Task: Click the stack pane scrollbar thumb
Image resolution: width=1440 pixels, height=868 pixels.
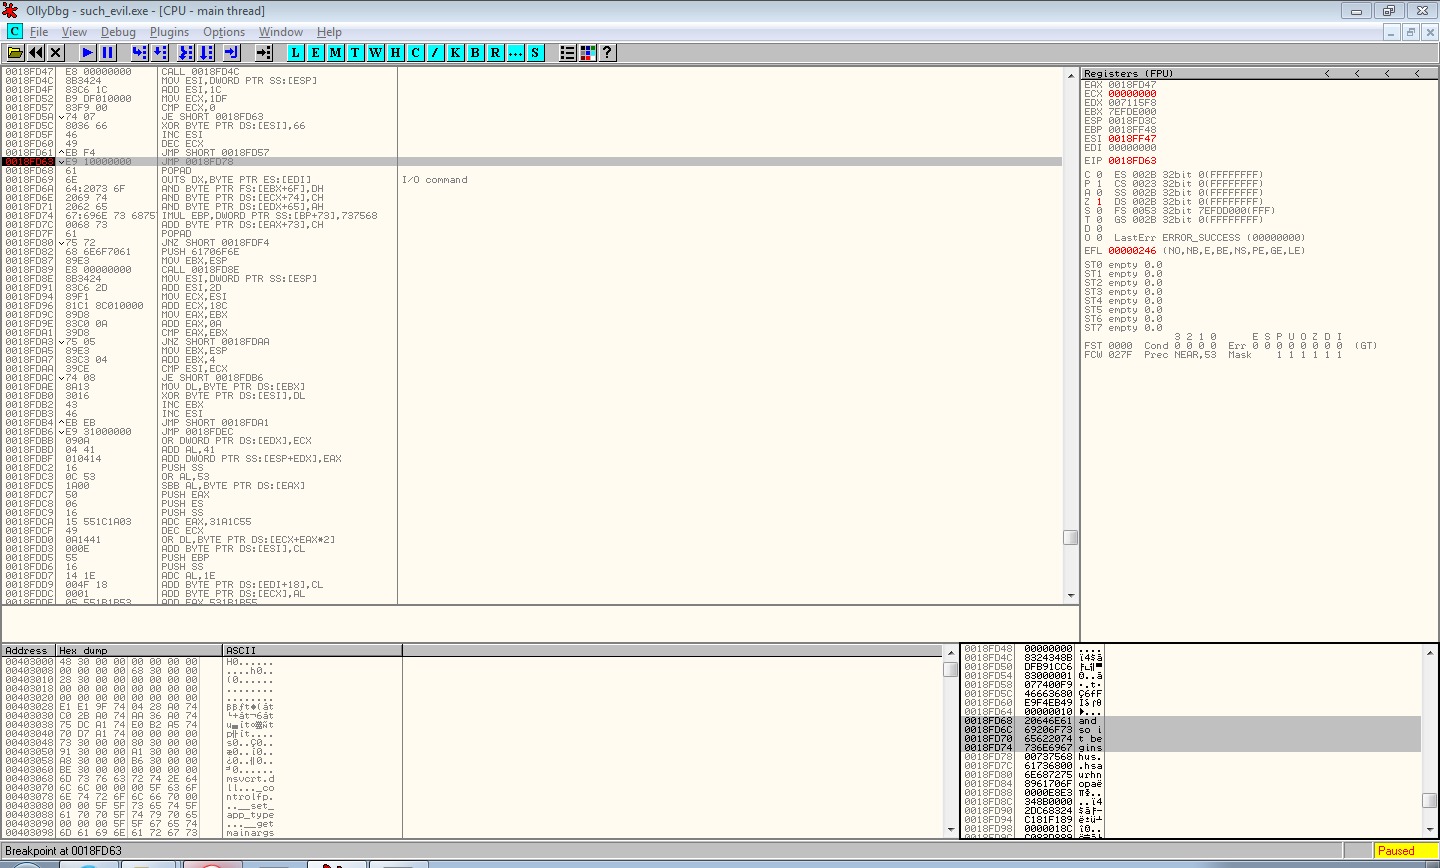Action: 1429,800
